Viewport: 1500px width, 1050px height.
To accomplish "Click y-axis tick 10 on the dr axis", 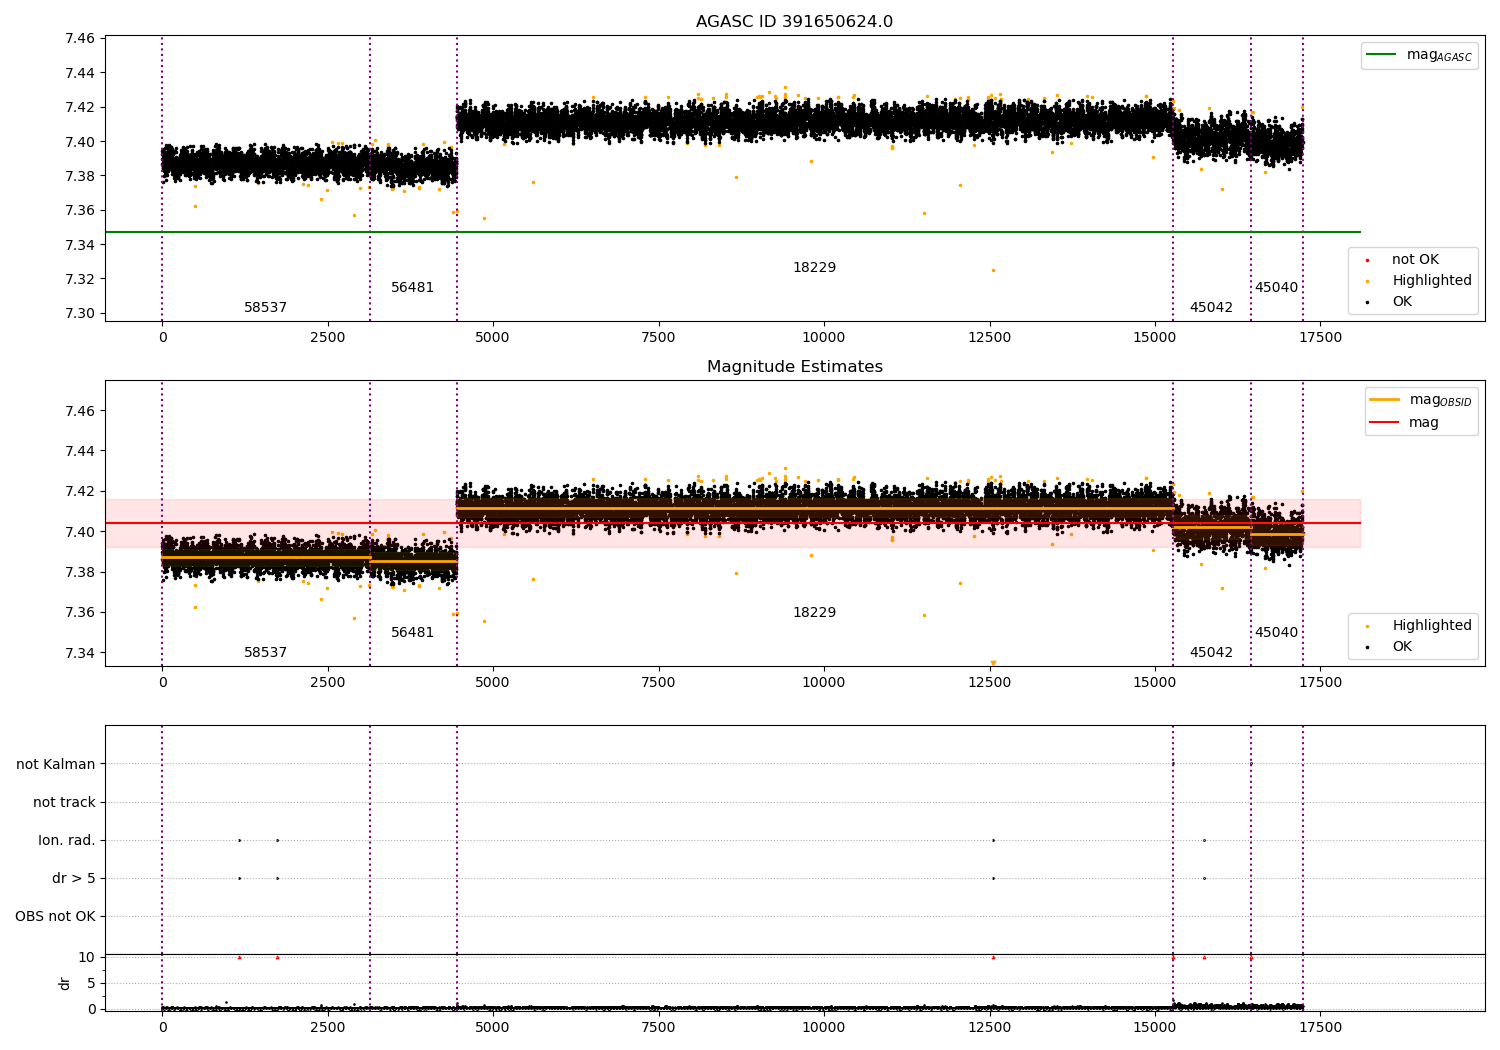I will click(x=87, y=957).
